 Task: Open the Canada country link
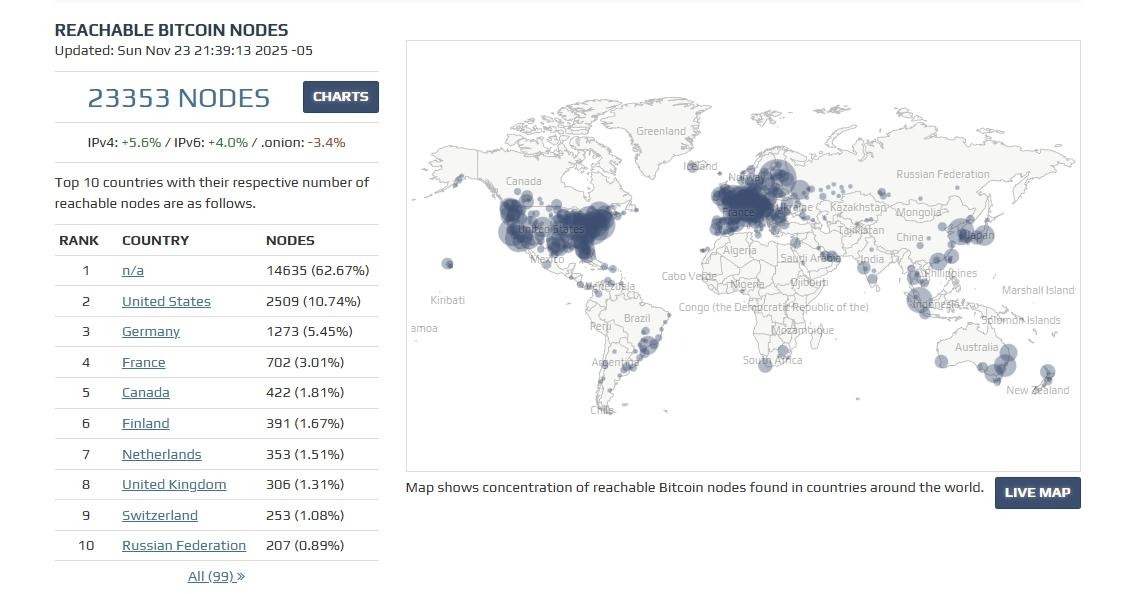click(145, 392)
